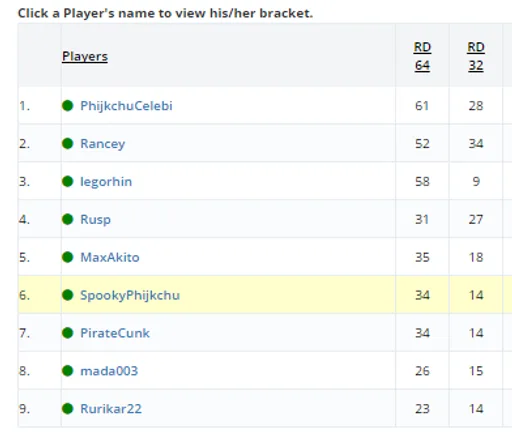Click green status dot beside Rancey
Image resolution: width=512 pixels, height=432 pixels.
68,144
